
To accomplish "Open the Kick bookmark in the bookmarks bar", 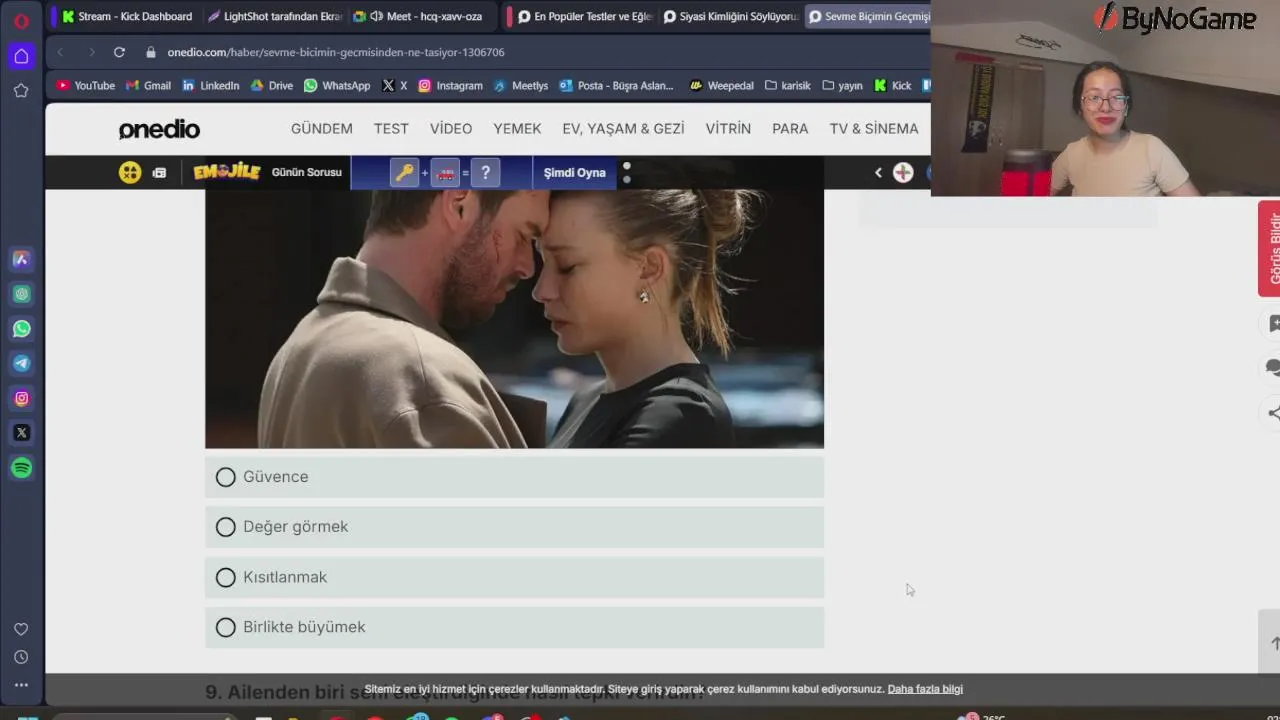I will tap(893, 86).
